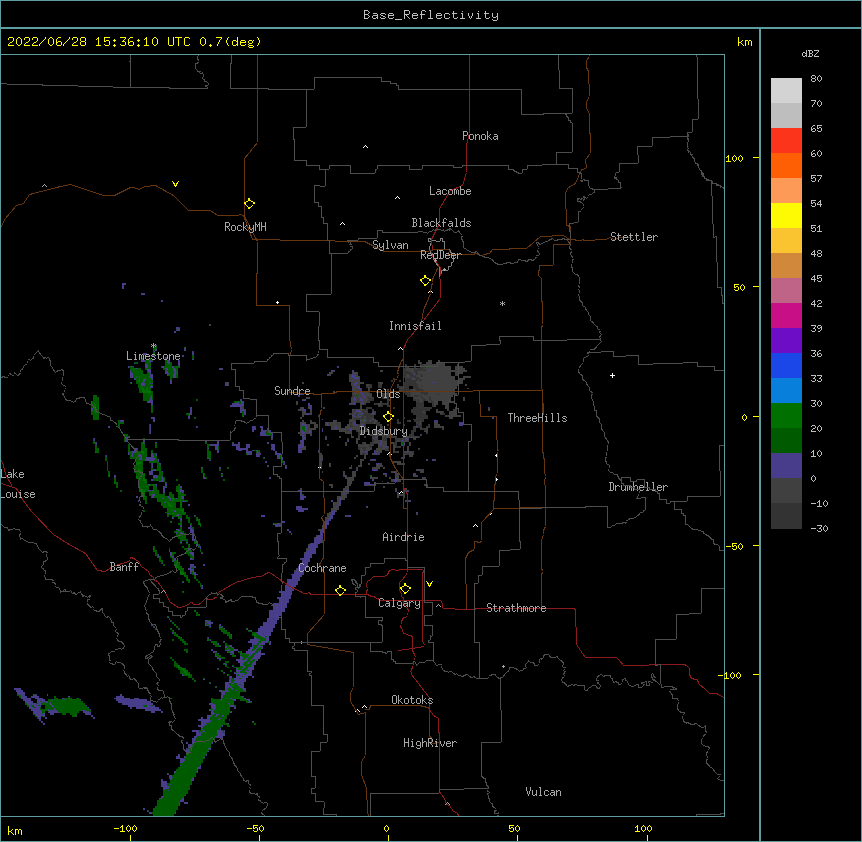This screenshot has height=842, width=862.
Task: Select the red 60-65 dBZ legend swatch
Action: click(786, 140)
